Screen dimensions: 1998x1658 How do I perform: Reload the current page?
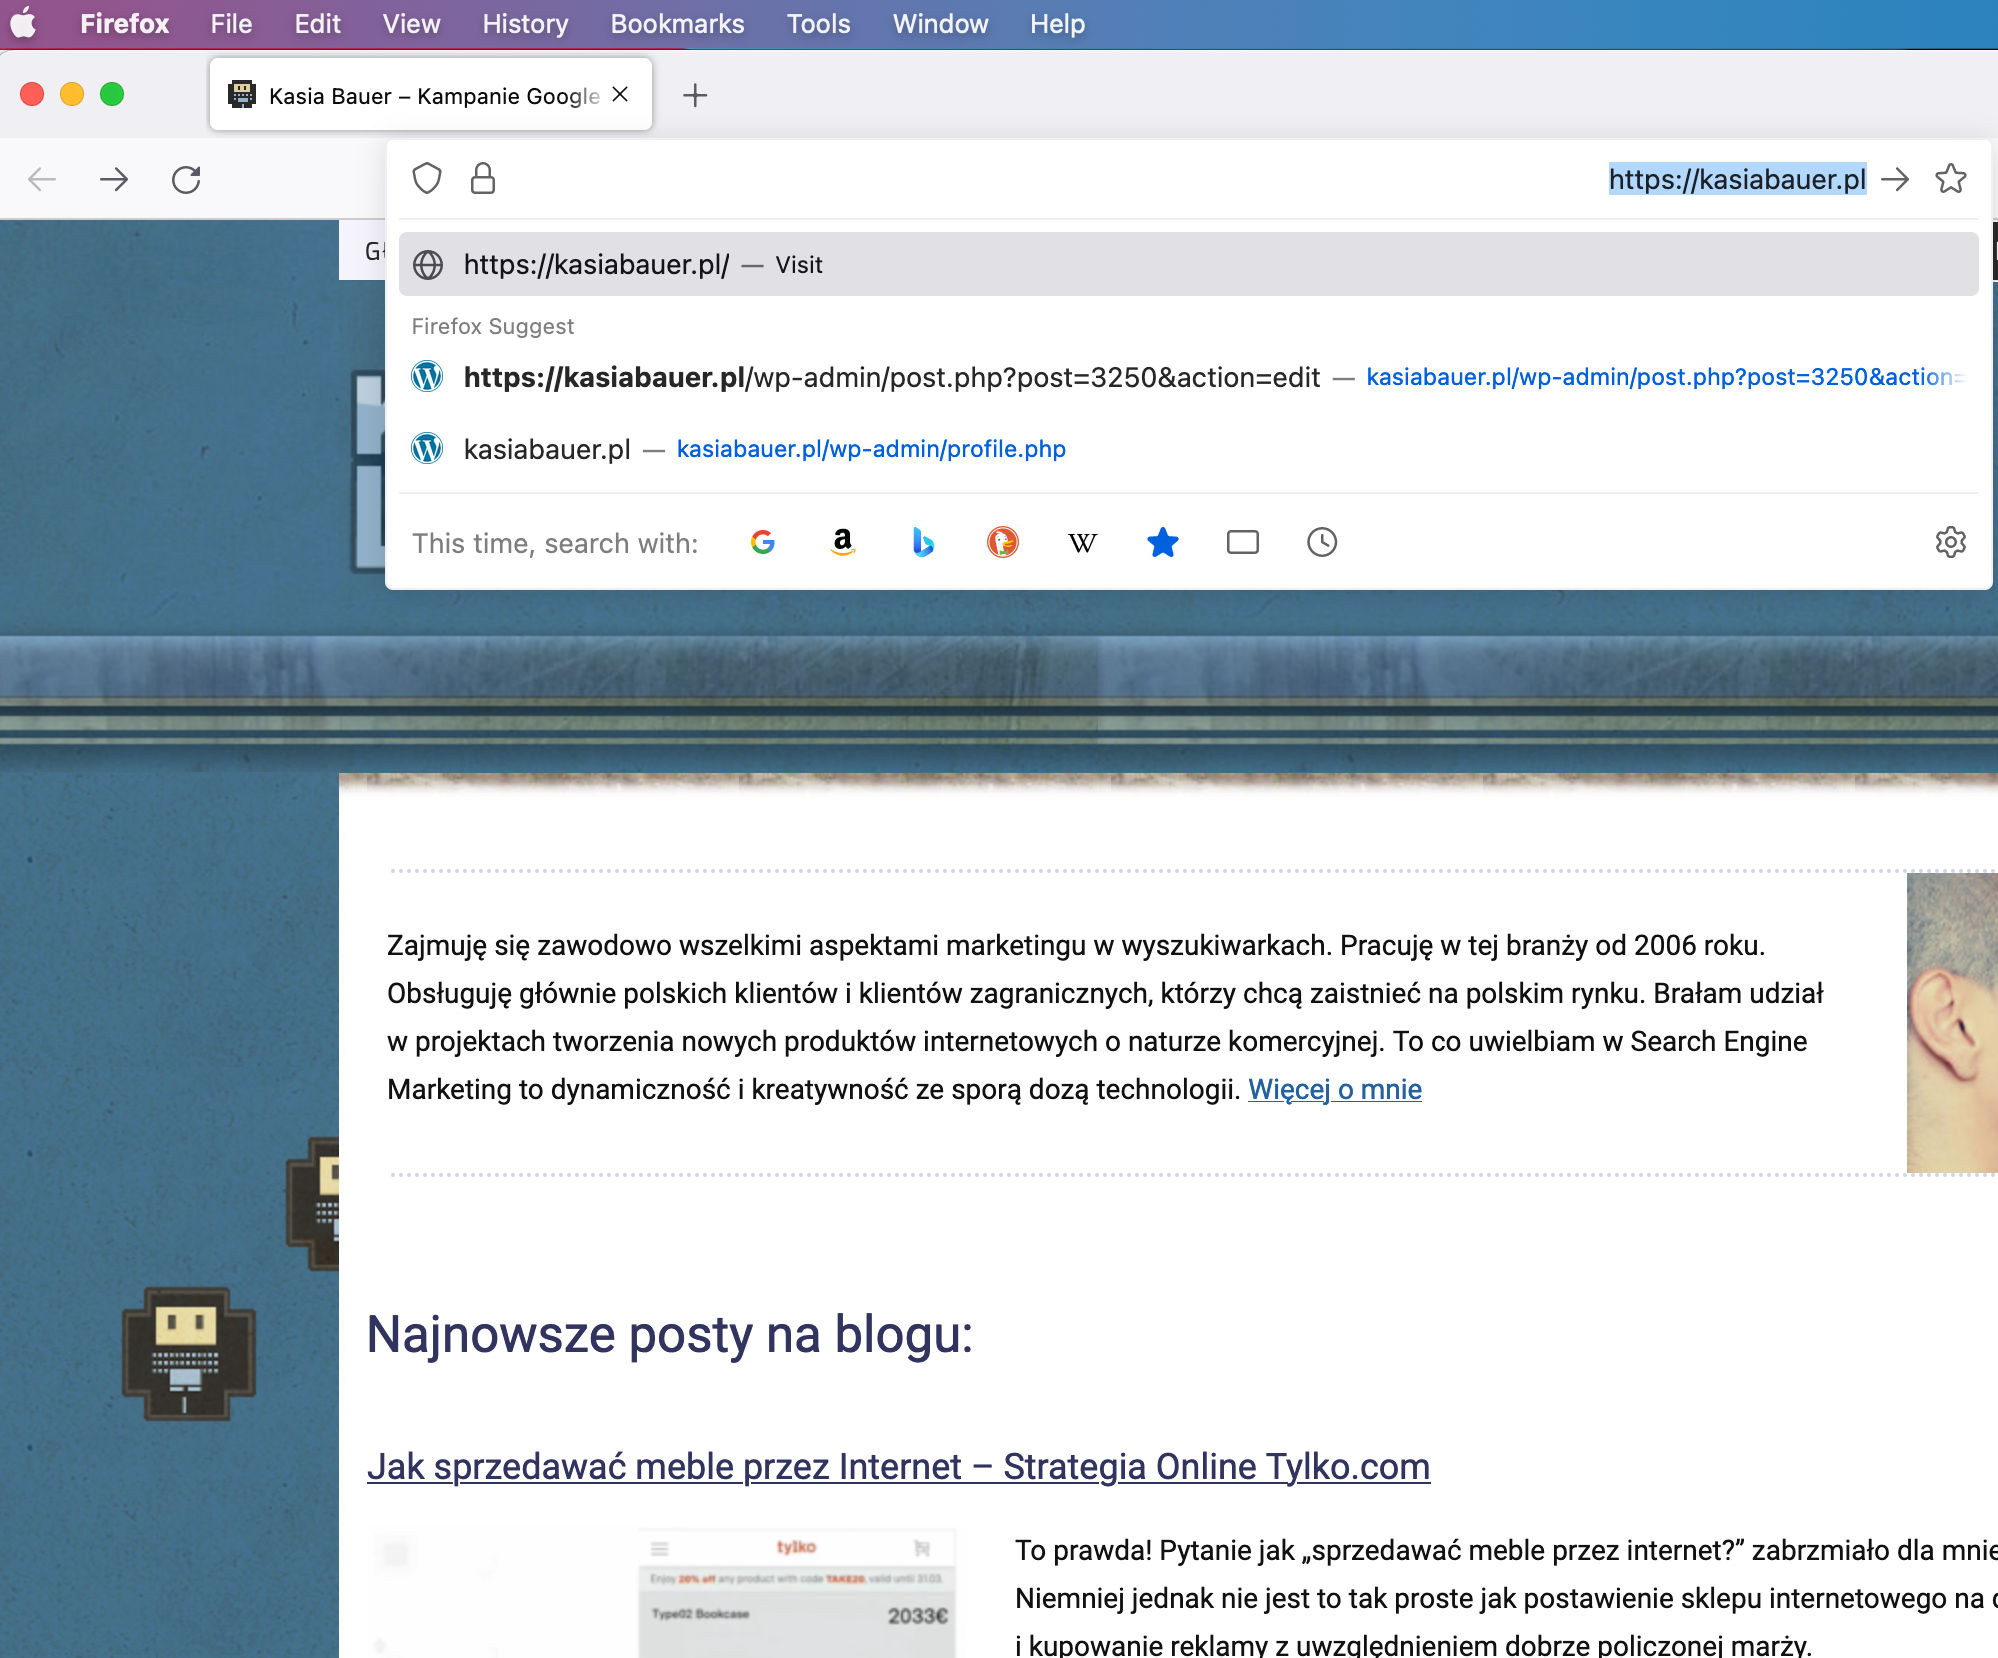tap(186, 180)
